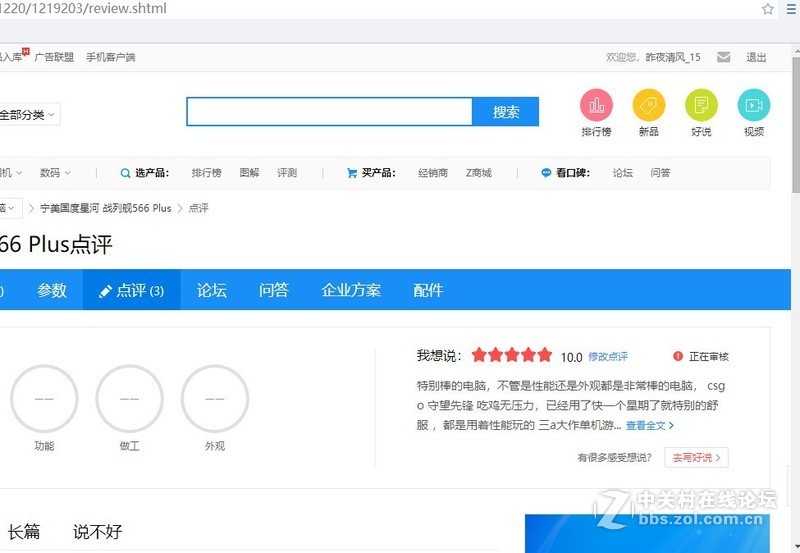Open the 经销商 link
800x553 pixels.
(433, 173)
